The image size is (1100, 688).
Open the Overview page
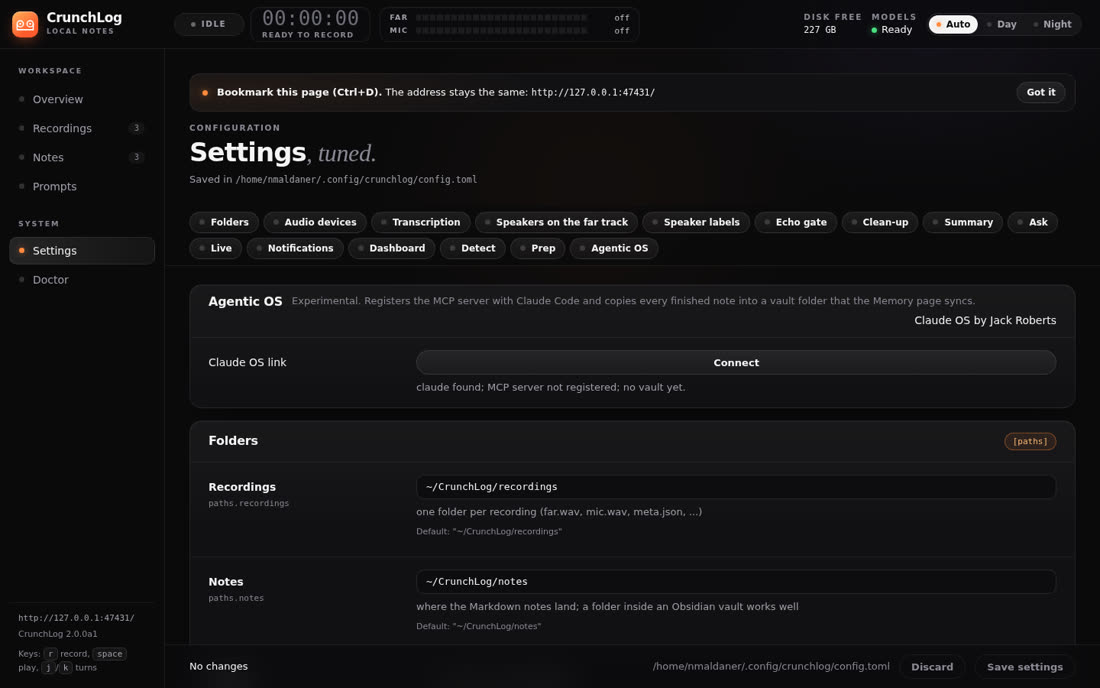click(82, 100)
